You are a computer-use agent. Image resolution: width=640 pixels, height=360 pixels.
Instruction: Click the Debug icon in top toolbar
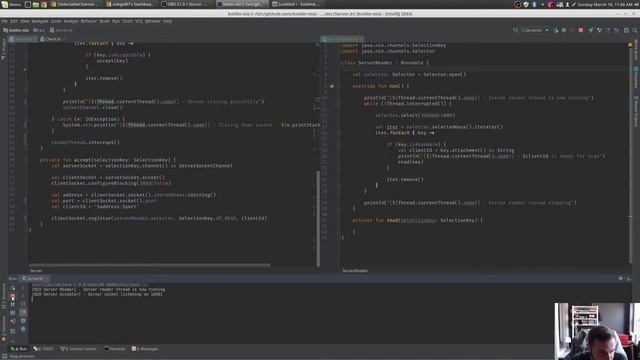tap(564, 30)
